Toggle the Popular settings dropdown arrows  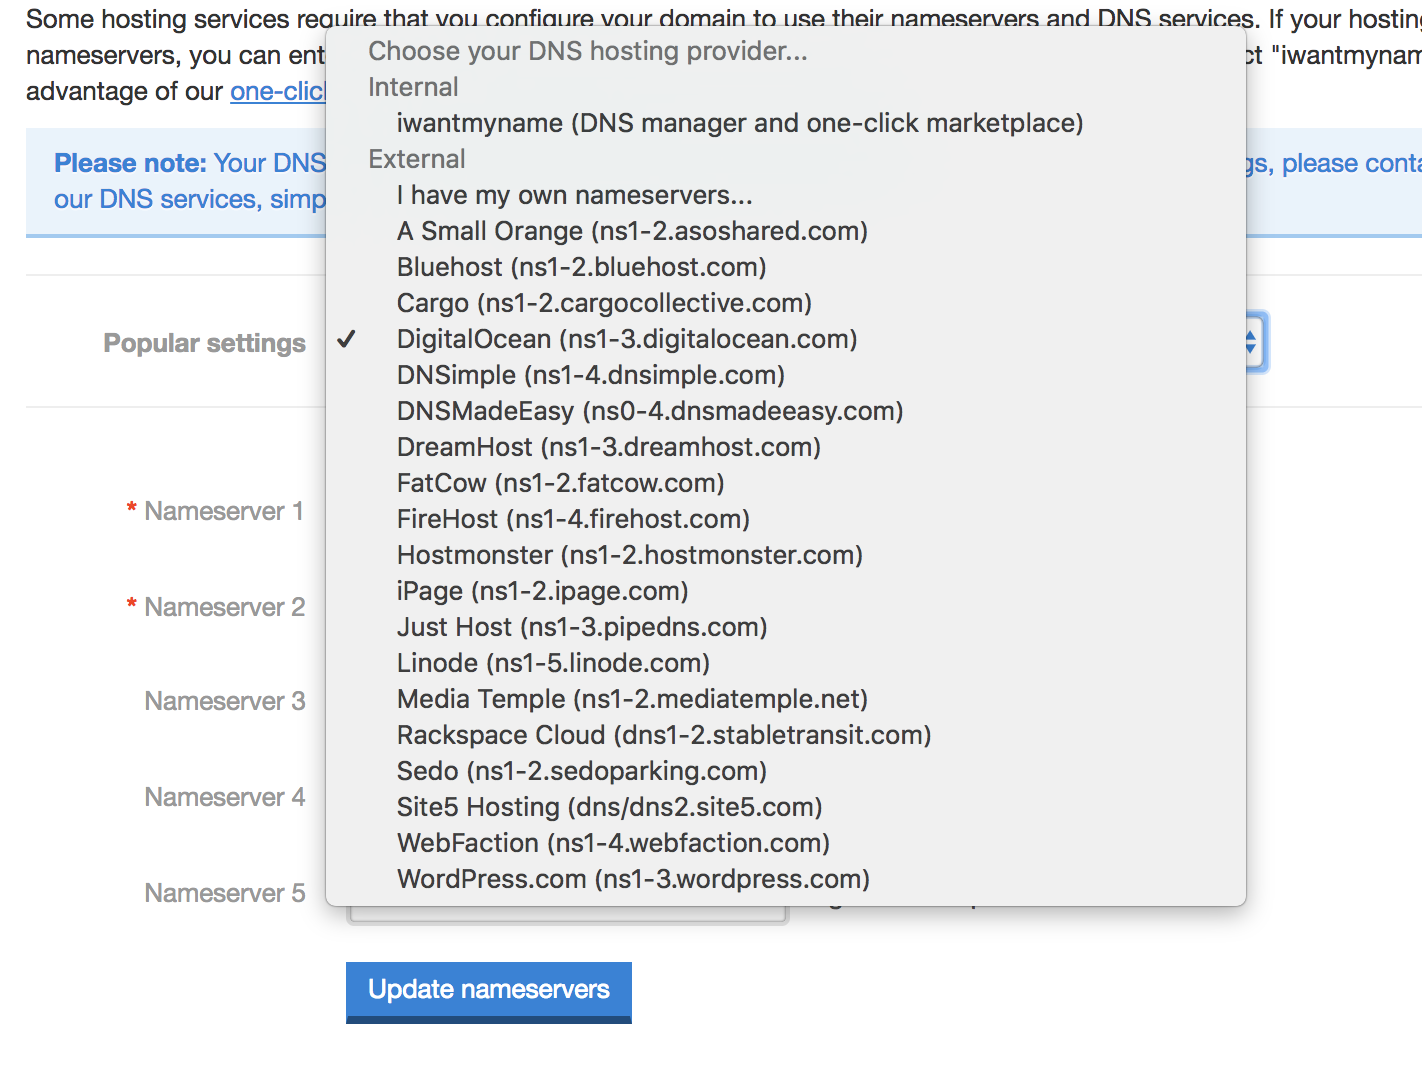click(1254, 342)
